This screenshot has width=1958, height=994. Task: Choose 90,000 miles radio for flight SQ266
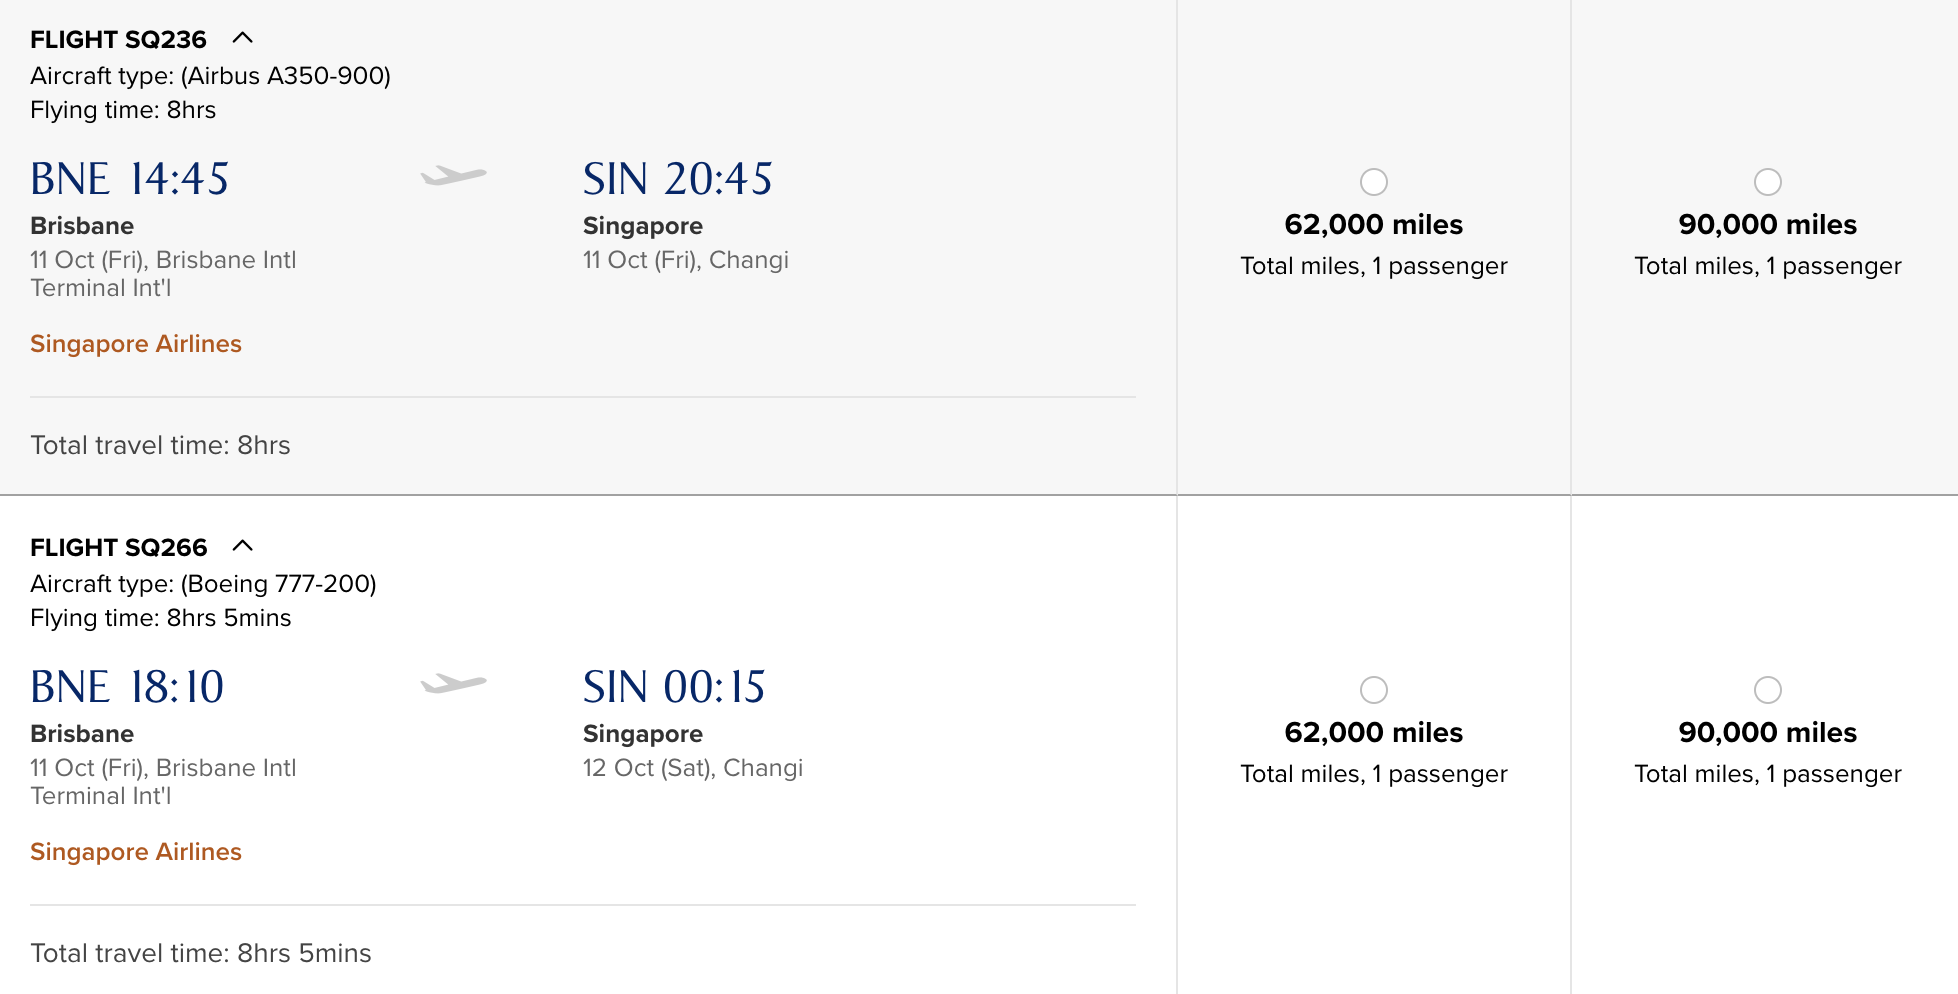click(x=1768, y=690)
